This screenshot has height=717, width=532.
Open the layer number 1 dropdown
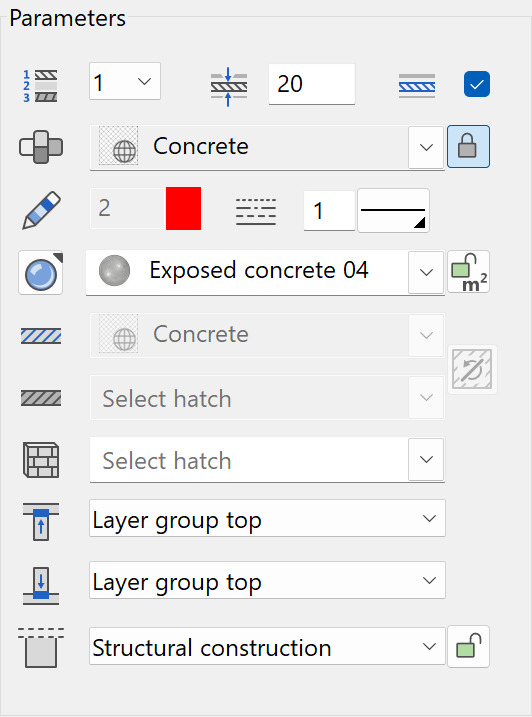[x=125, y=81]
